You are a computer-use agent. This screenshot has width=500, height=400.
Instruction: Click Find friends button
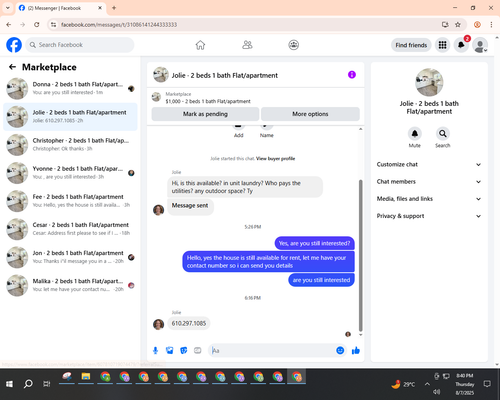coord(411,45)
